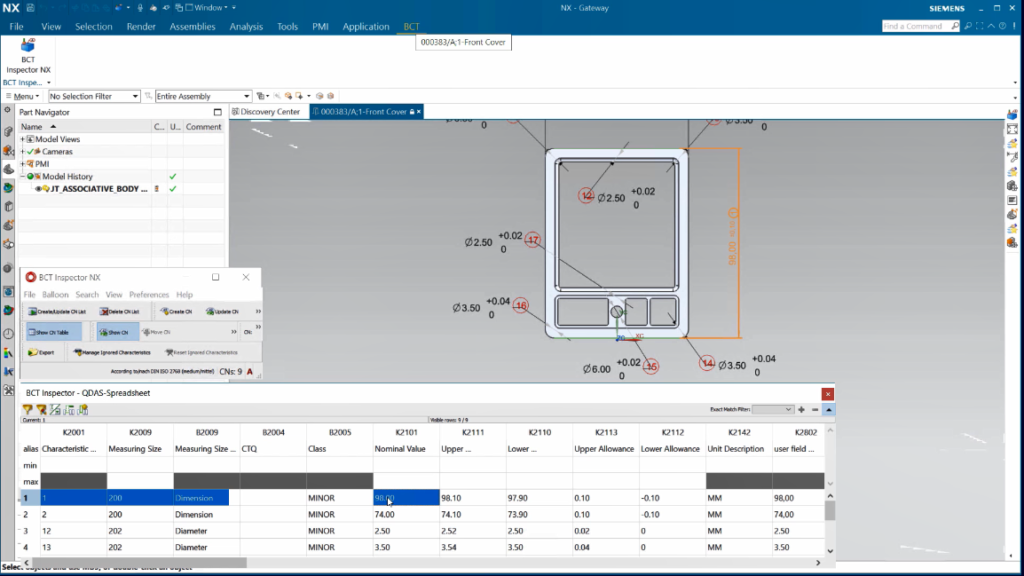The height and width of the screenshot is (576, 1024).
Task: Open the Exact Match Filter combo box
Action: 773,409
